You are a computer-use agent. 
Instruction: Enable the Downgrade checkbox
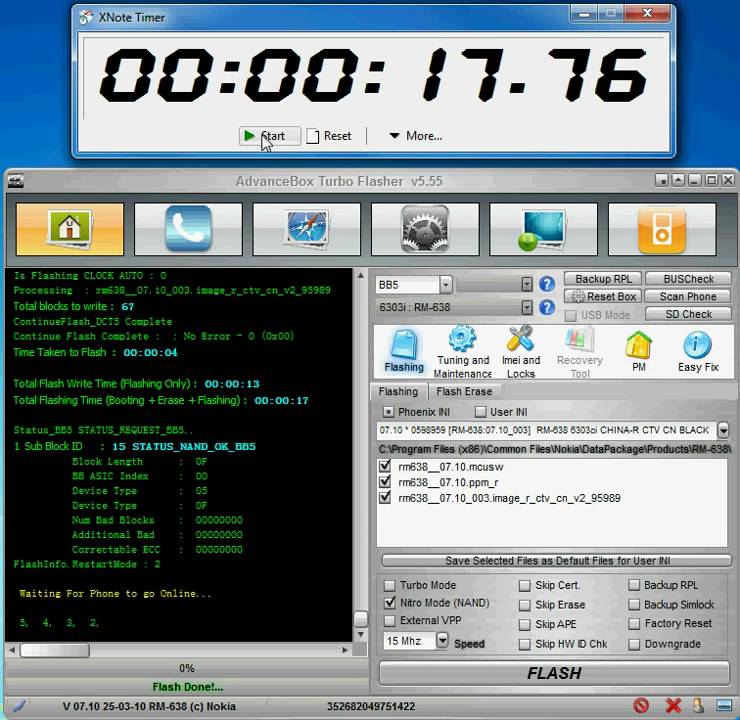[634, 645]
